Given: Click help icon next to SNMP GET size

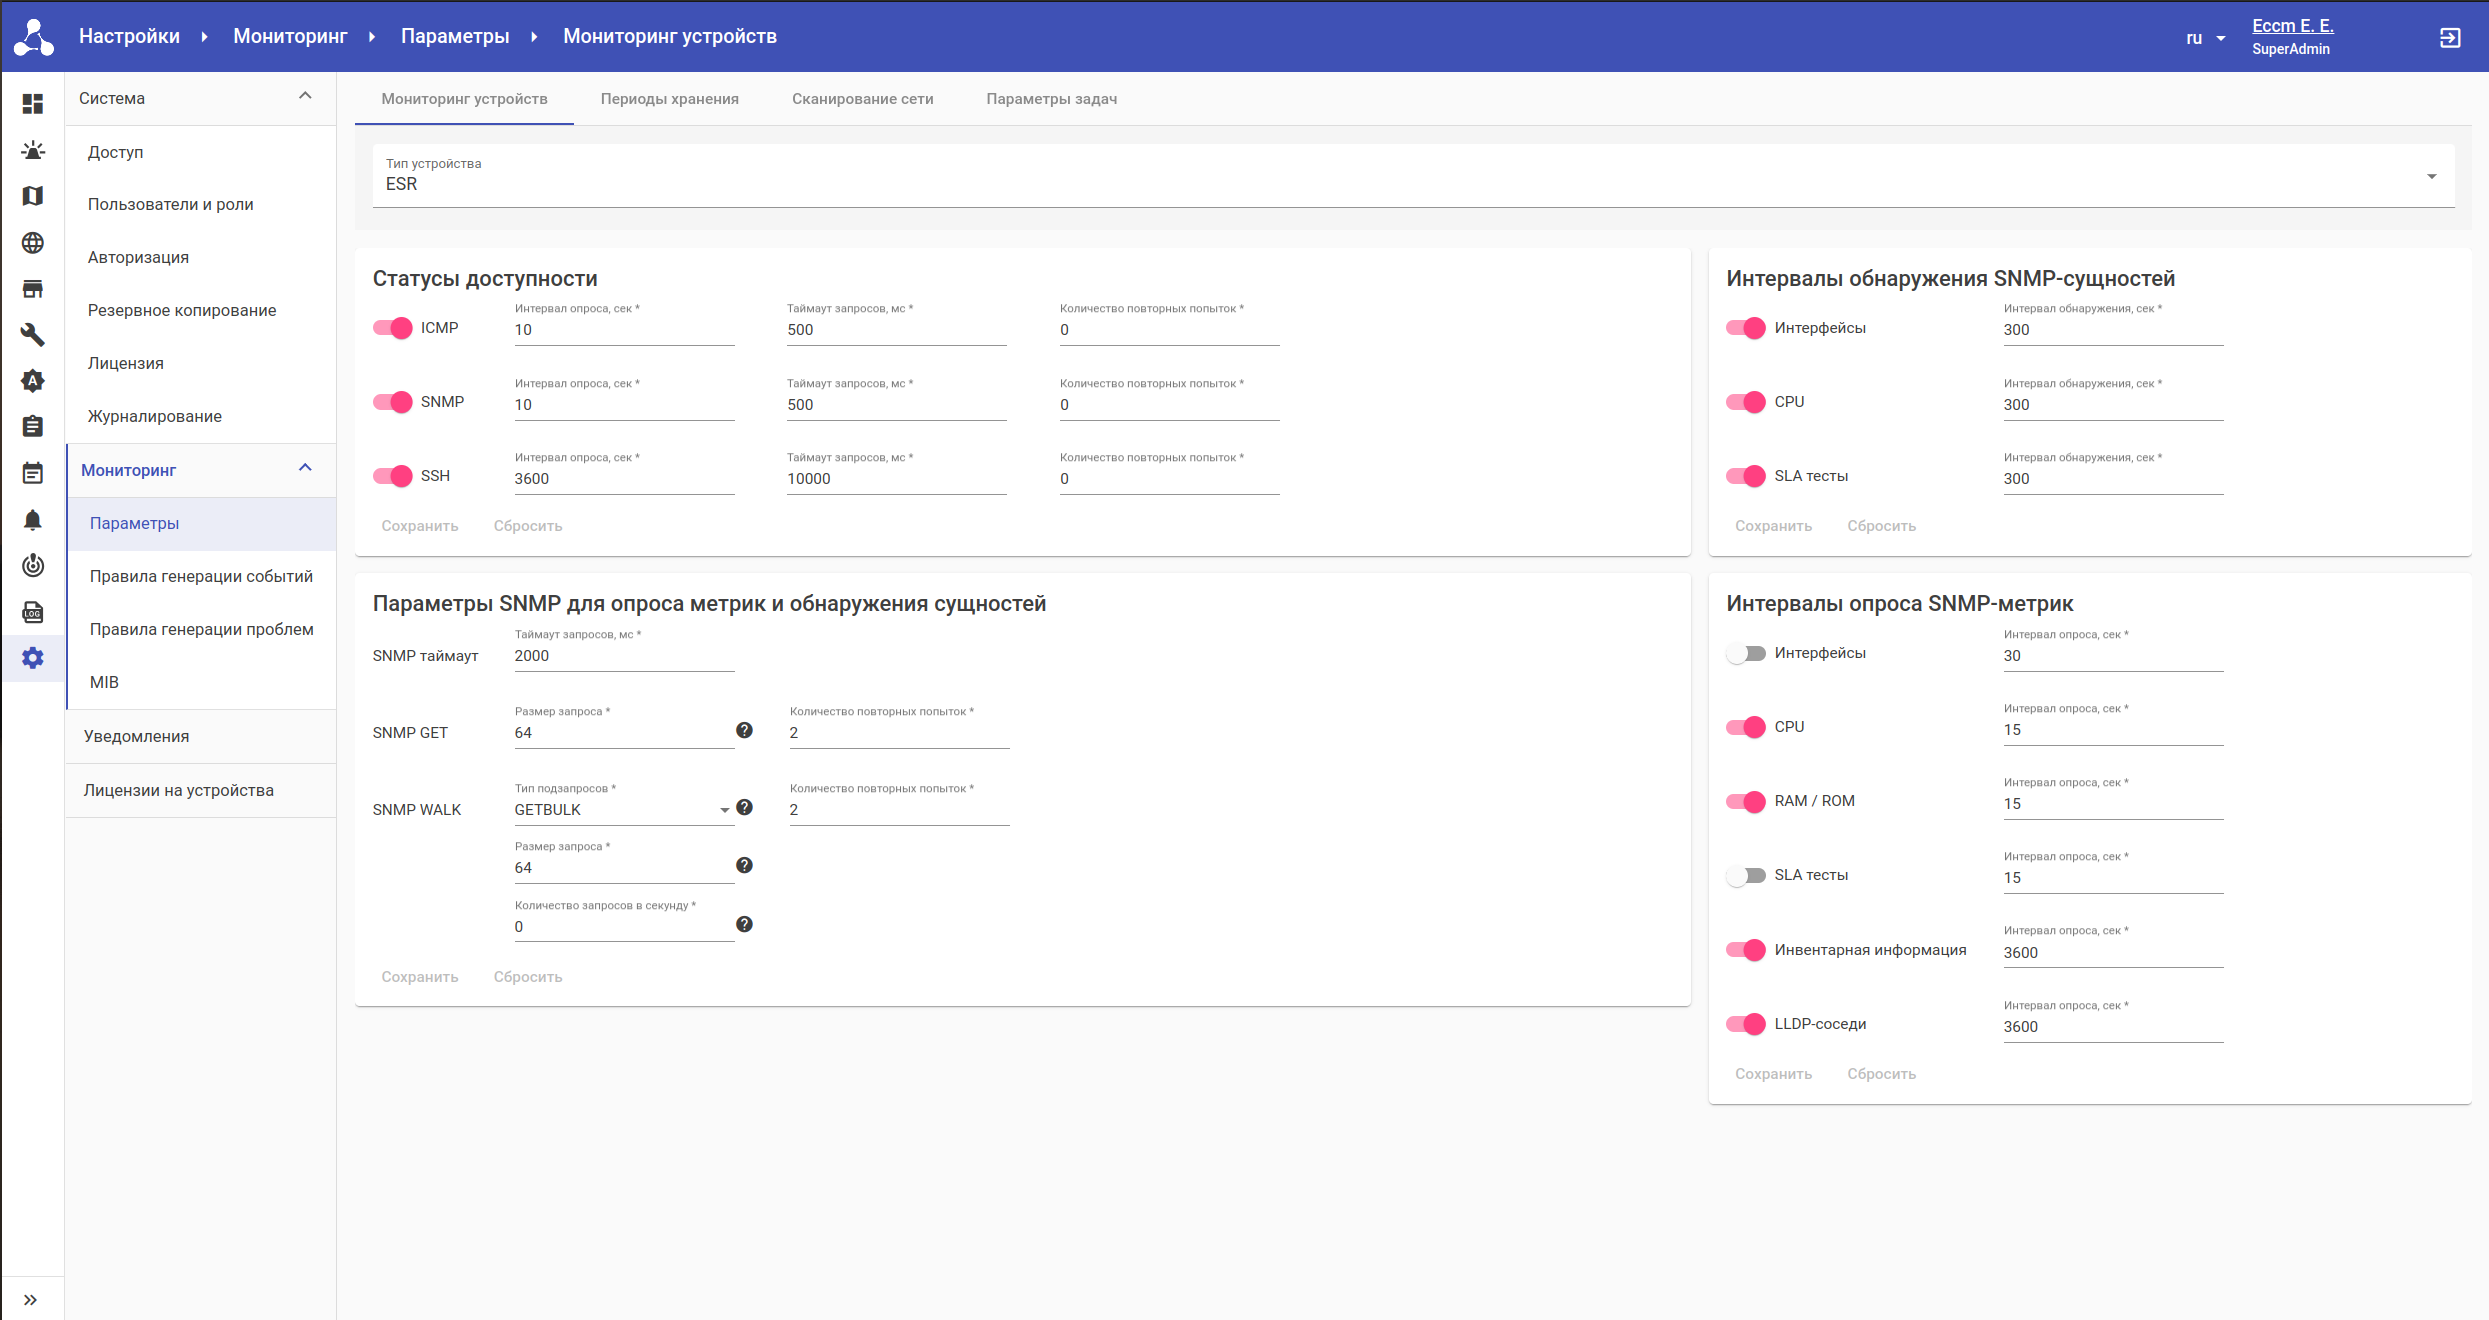Looking at the screenshot, I should (744, 730).
